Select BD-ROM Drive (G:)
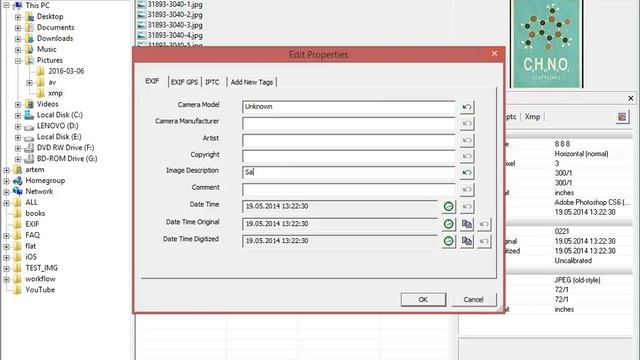 [x=67, y=158]
